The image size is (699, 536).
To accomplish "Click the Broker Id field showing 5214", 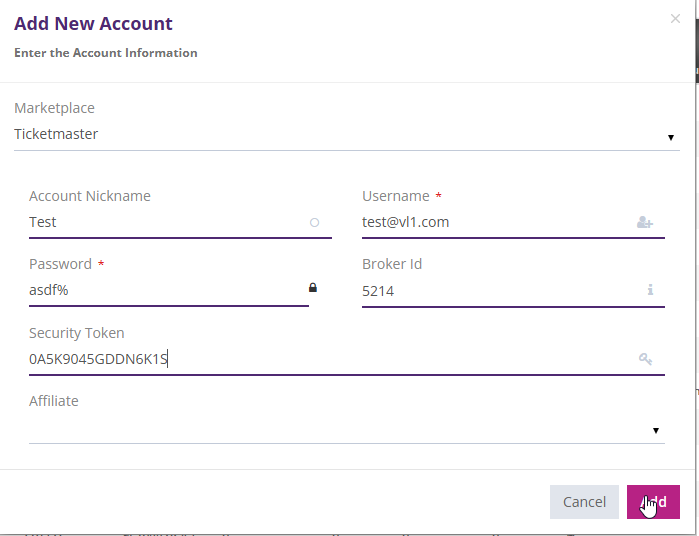I will pyautogui.click(x=490, y=291).
